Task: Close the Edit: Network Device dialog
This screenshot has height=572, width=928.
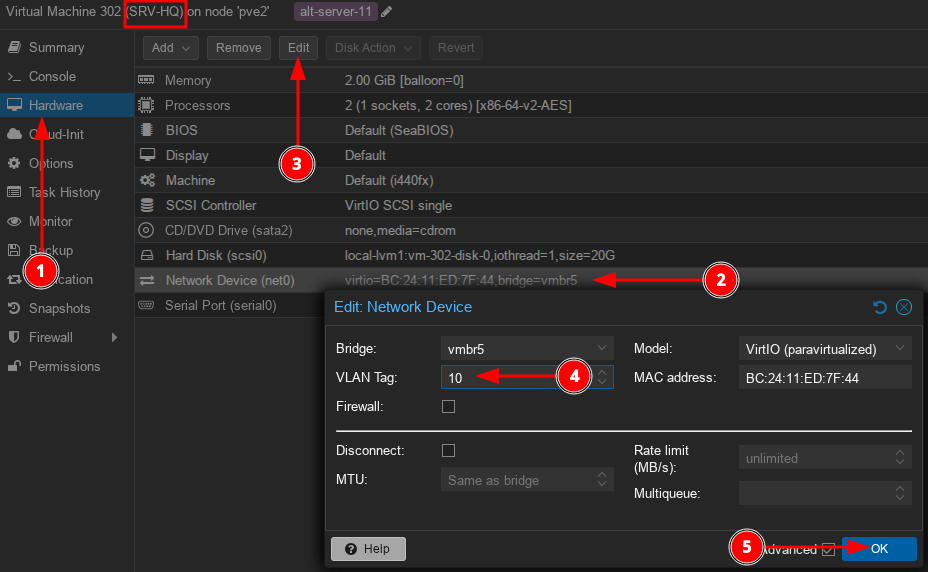Action: [904, 307]
